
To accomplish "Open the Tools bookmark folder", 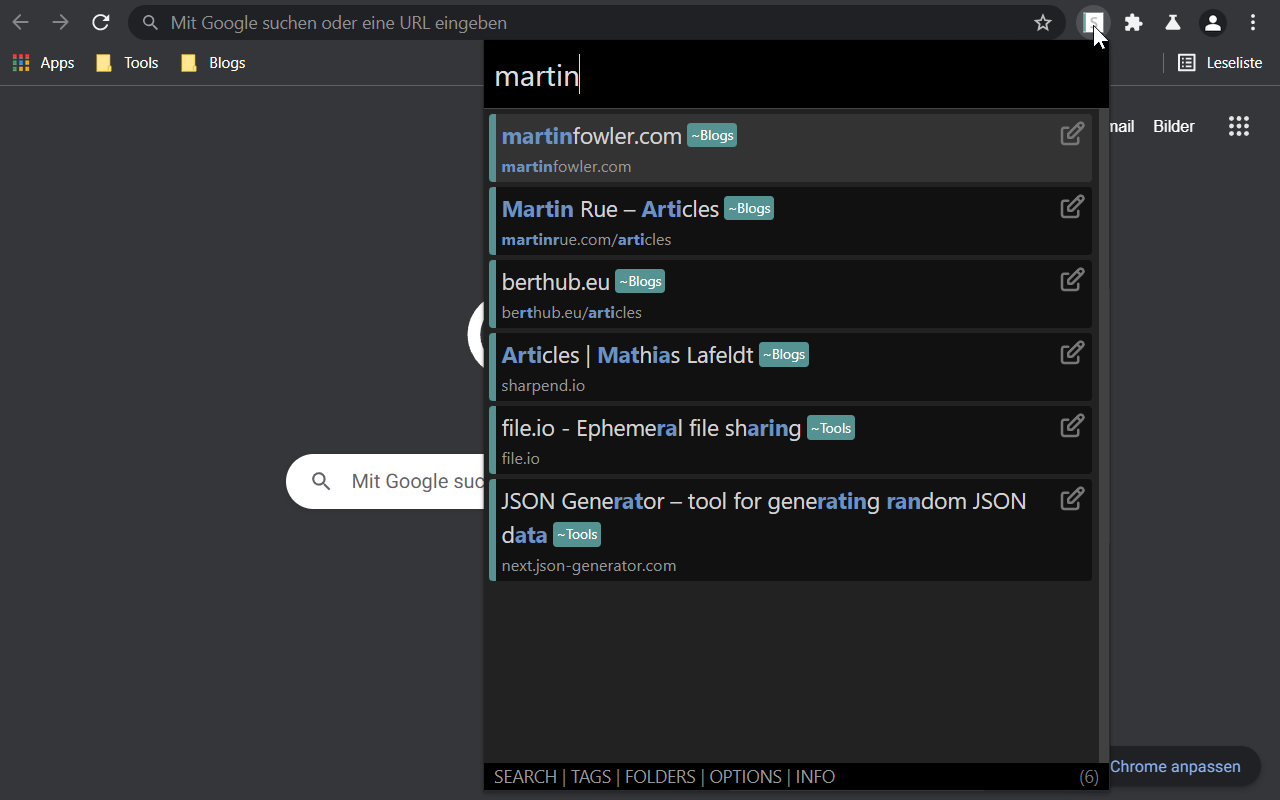I will point(127,63).
